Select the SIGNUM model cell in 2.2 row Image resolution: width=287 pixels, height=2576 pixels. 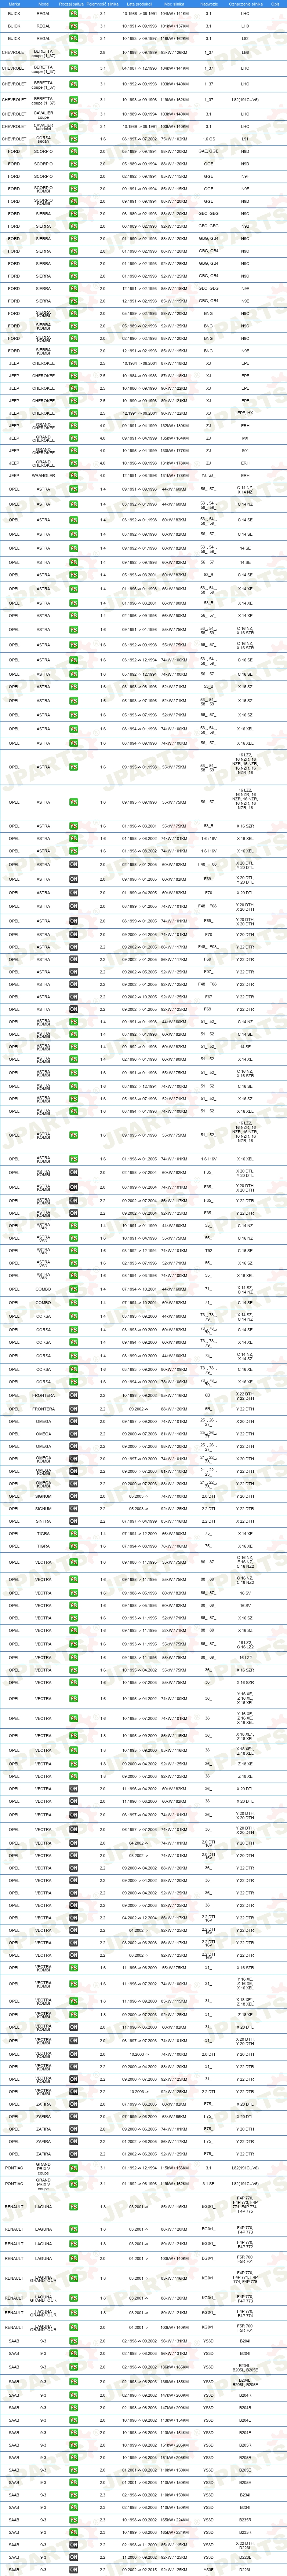43,1508
